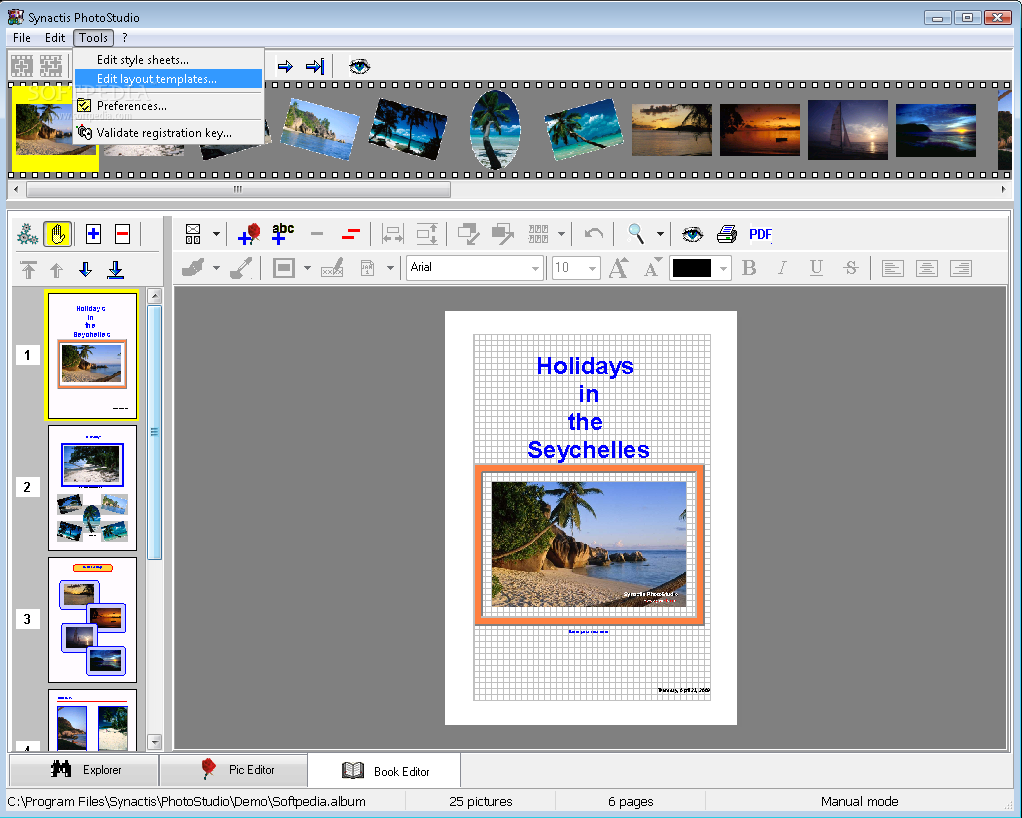Switch to the Explorer tab
This screenshot has width=1022, height=818.
click(84, 770)
